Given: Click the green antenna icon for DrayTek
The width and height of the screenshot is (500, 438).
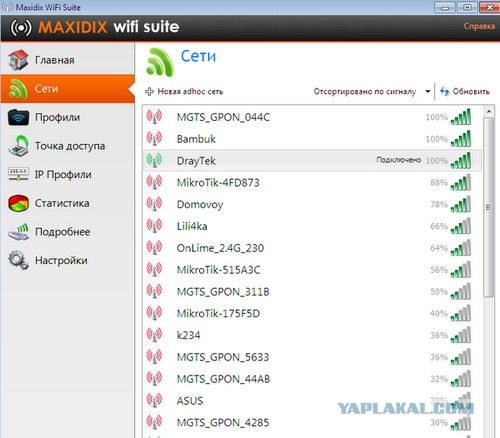Looking at the screenshot, I should pos(154,160).
